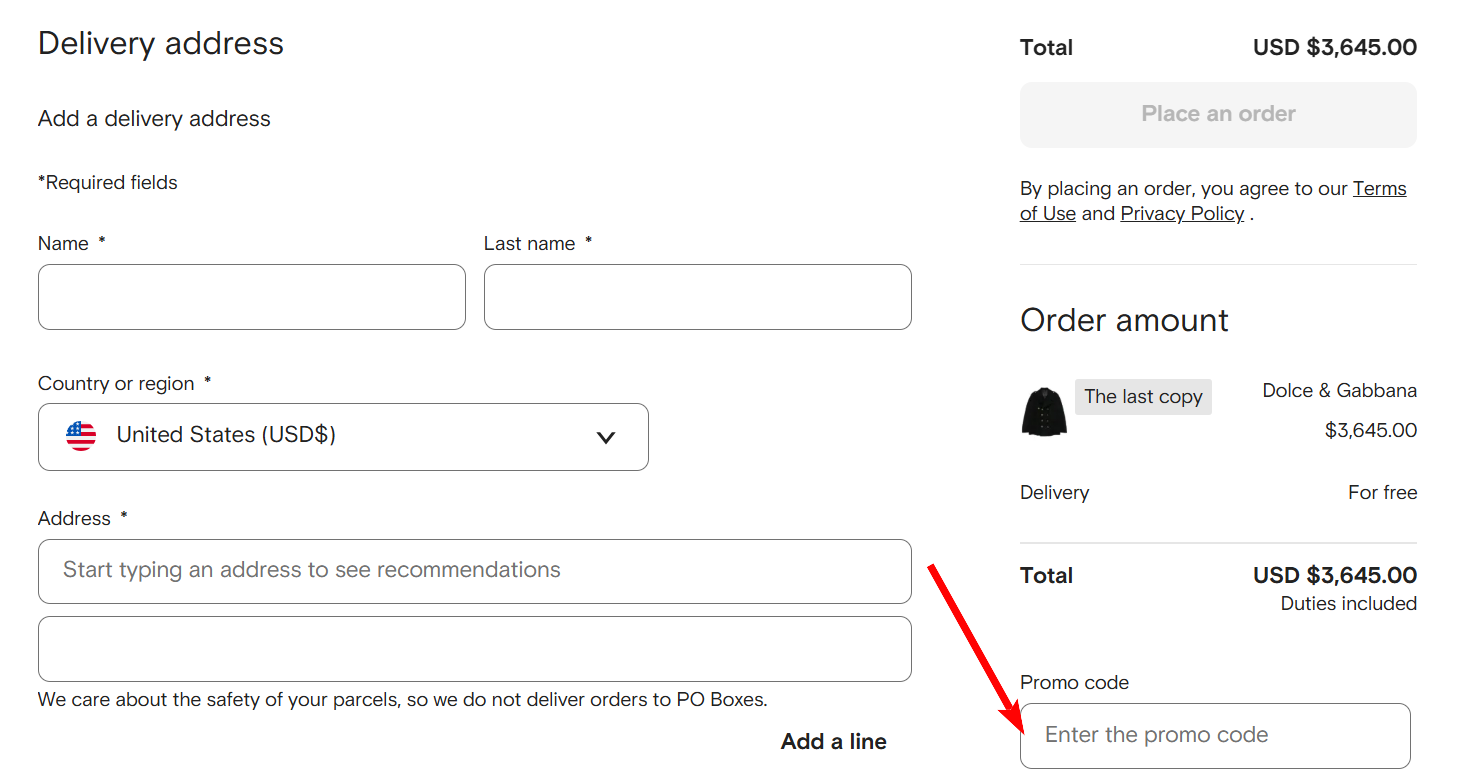
Task: Open the Privacy Policy link
Action: pyautogui.click(x=1181, y=214)
